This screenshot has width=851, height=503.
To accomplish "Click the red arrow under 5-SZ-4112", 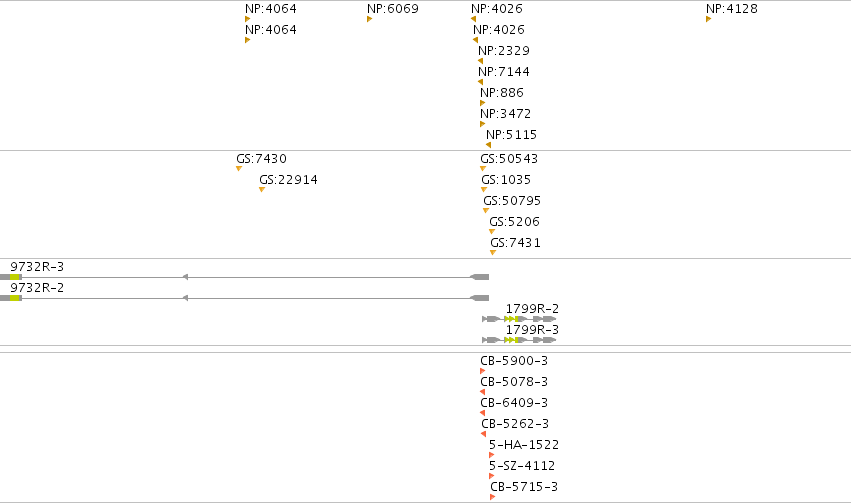I will [491, 476].
